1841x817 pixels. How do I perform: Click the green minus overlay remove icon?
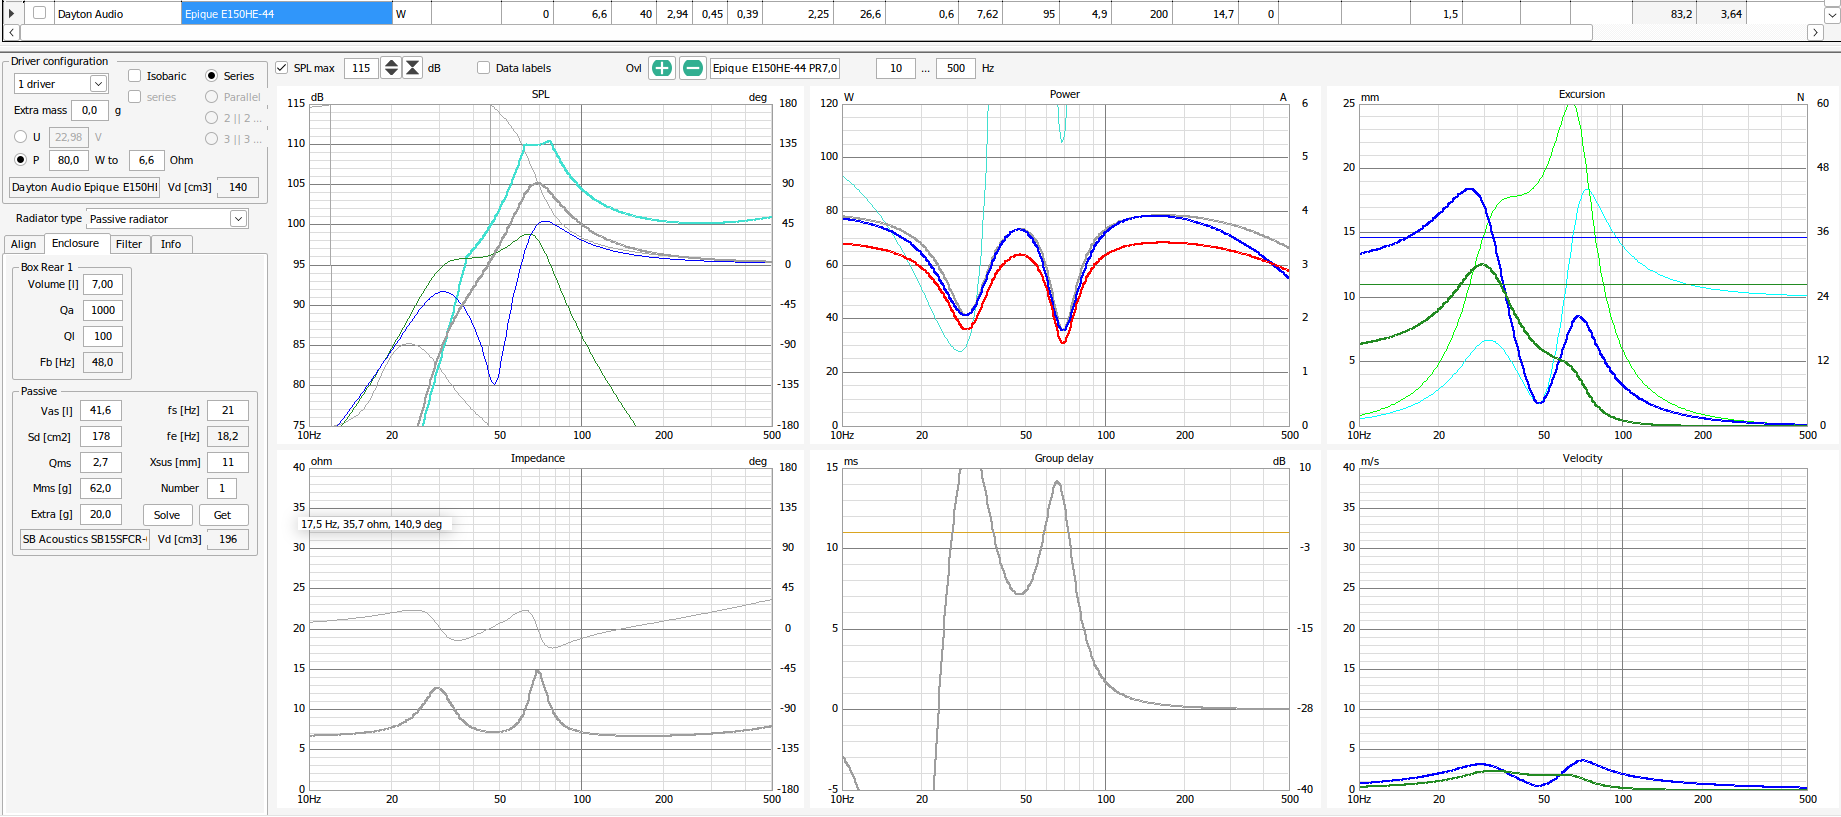coord(692,68)
